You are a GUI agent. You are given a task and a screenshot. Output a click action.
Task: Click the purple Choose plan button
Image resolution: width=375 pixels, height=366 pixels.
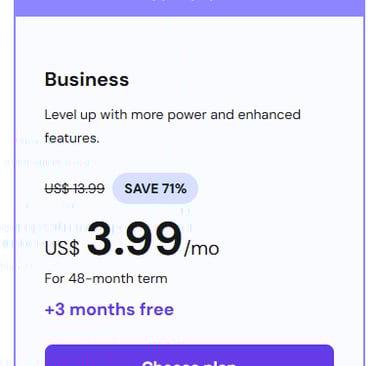click(x=189, y=356)
